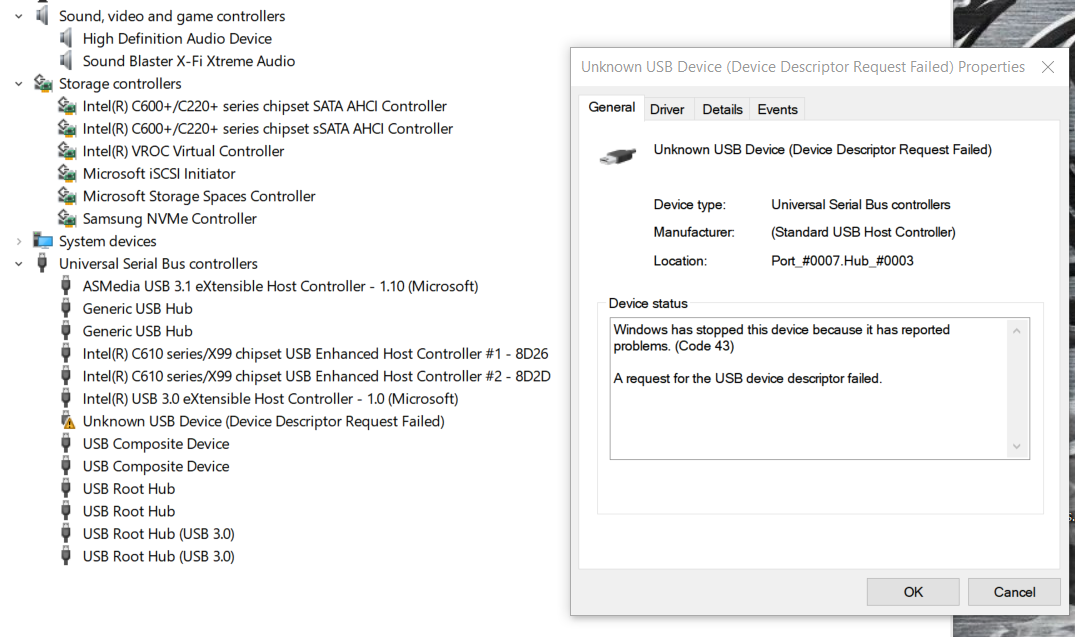Image resolution: width=1075 pixels, height=637 pixels.
Task: Collapse Sound, video and game controllers
Action: [x=19, y=16]
